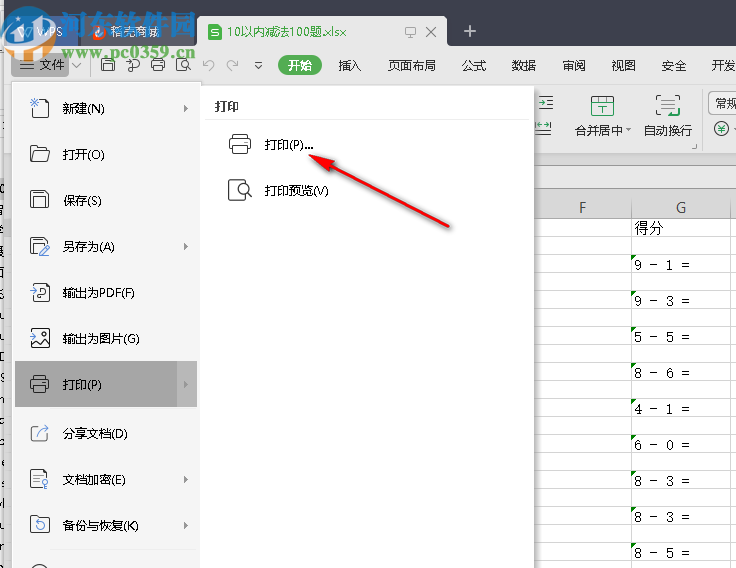736x568 pixels.
Task: Expand the 新建(N) submenu arrow
Action: (186, 108)
